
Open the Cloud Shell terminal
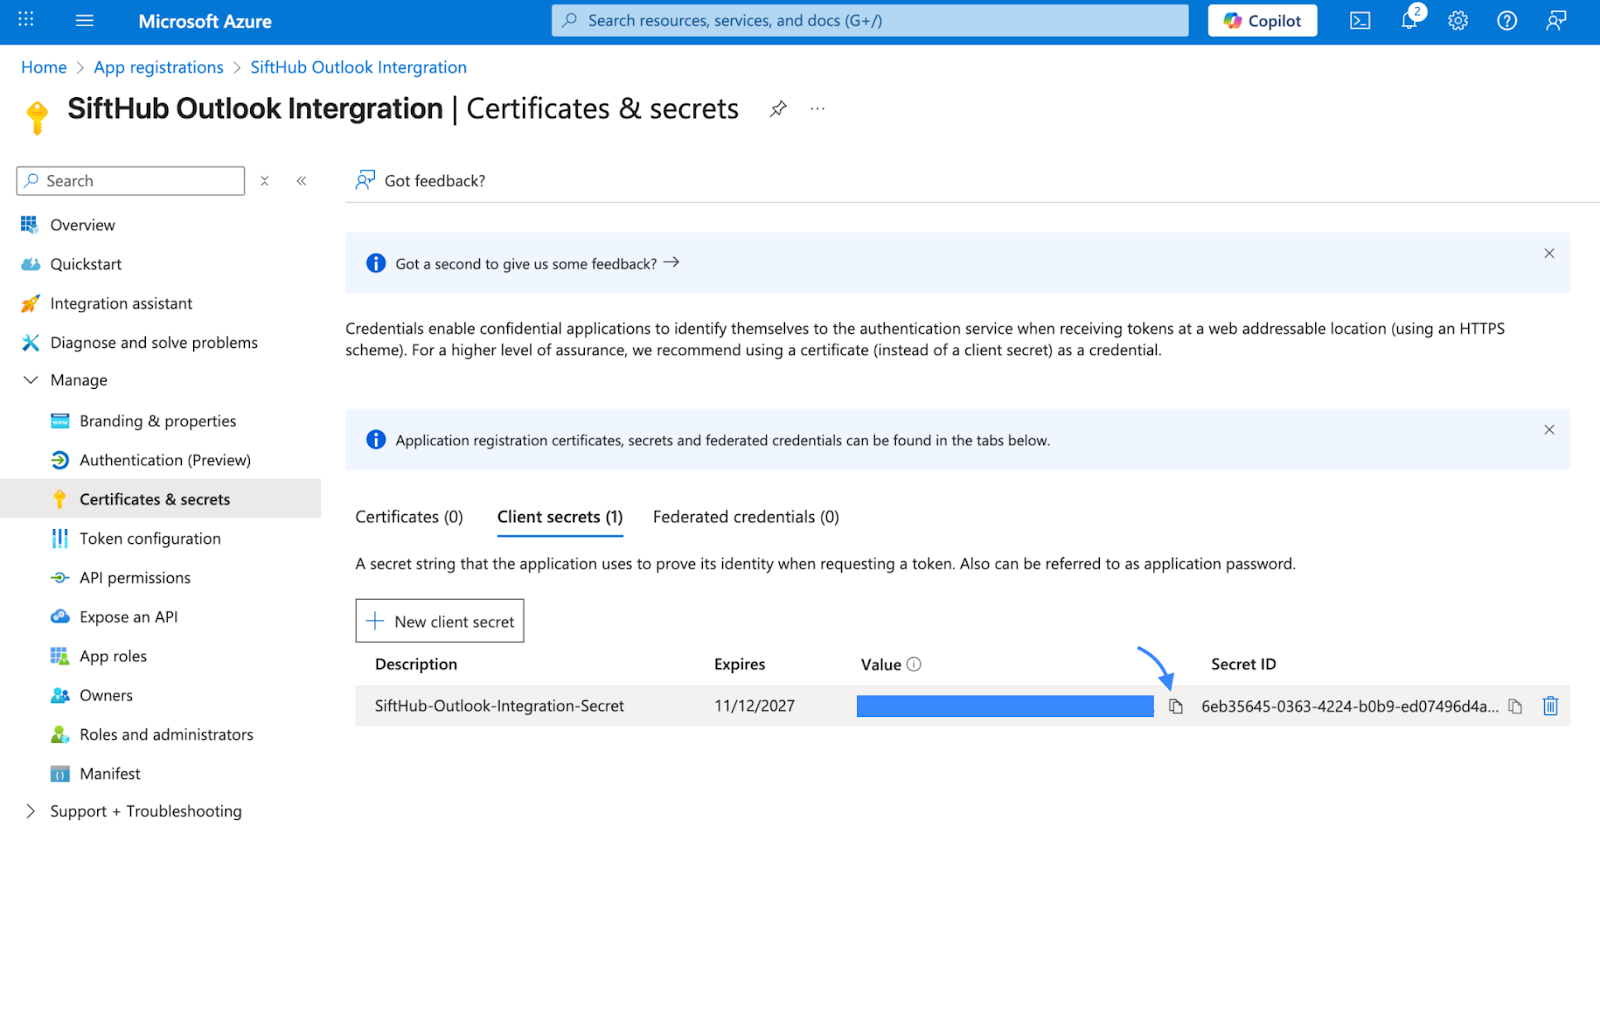tap(1360, 21)
